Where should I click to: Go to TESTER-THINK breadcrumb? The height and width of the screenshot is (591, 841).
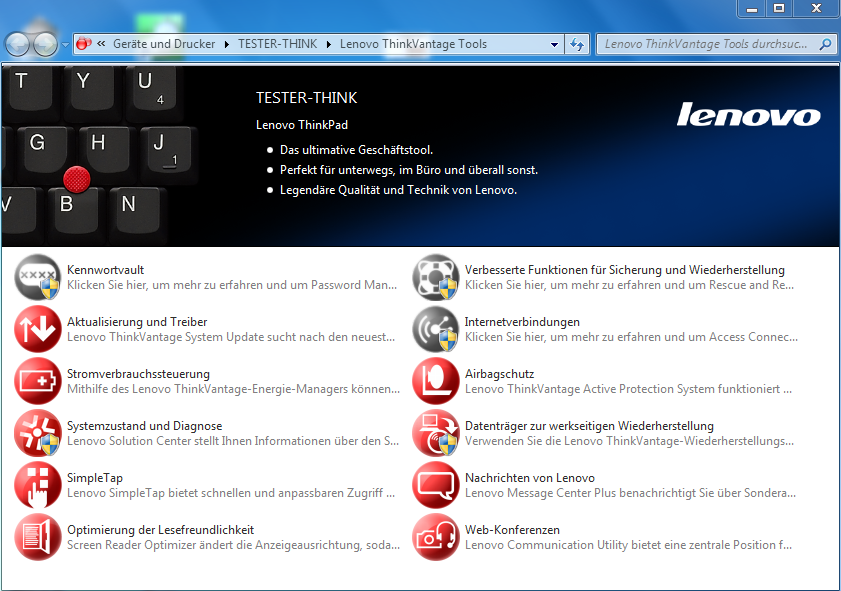pyautogui.click(x=277, y=44)
